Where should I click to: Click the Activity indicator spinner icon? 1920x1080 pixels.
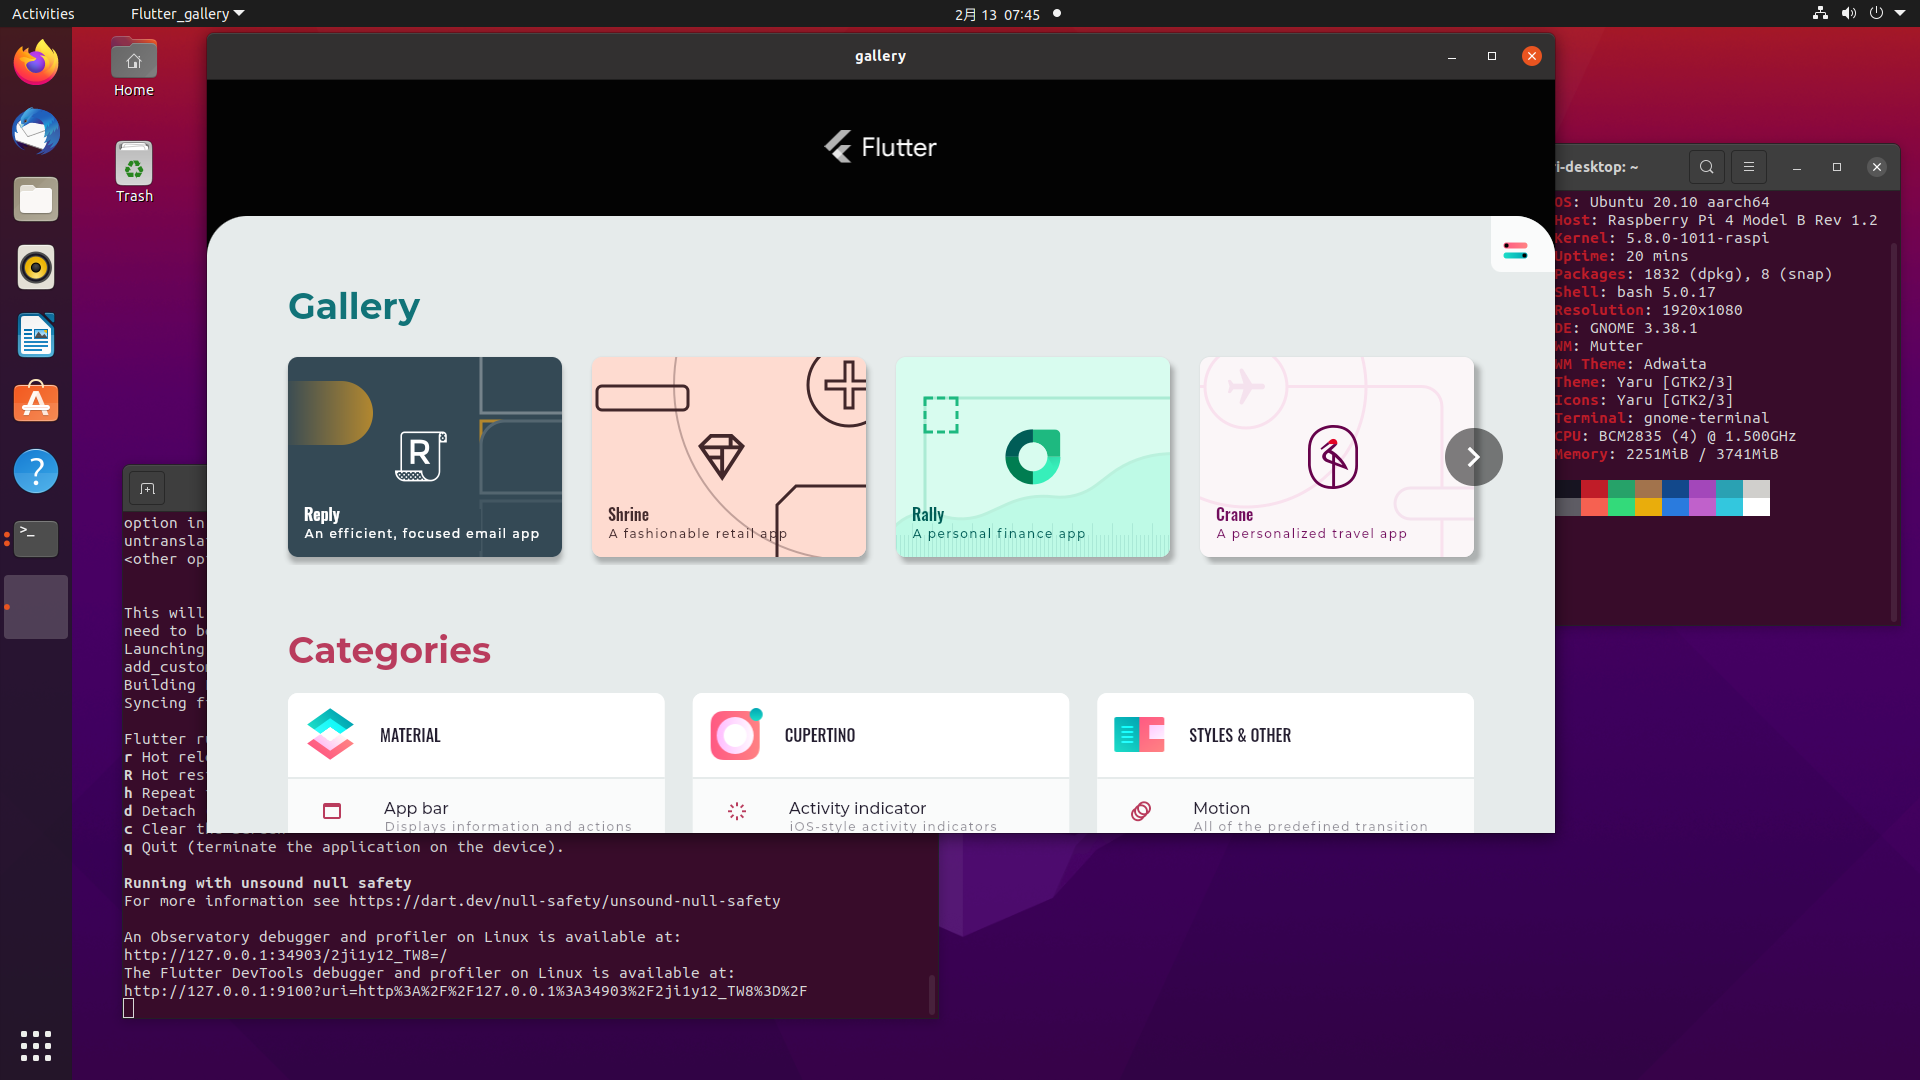click(736, 811)
